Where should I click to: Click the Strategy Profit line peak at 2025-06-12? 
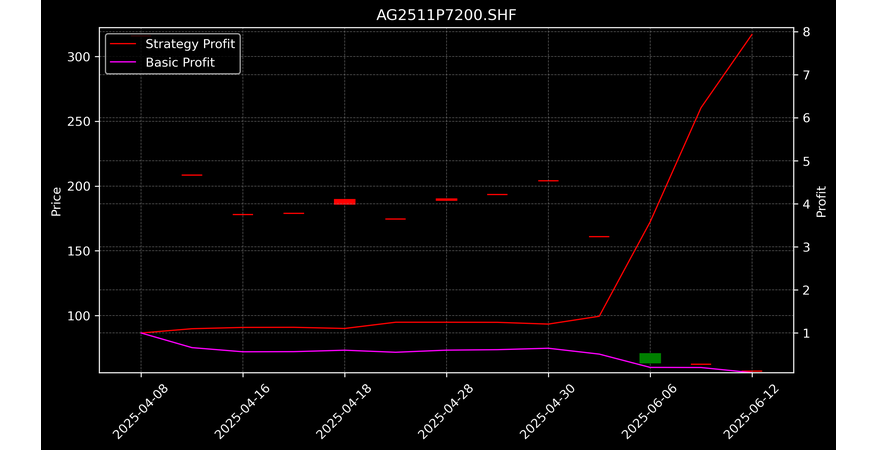(x=752, y=34)
